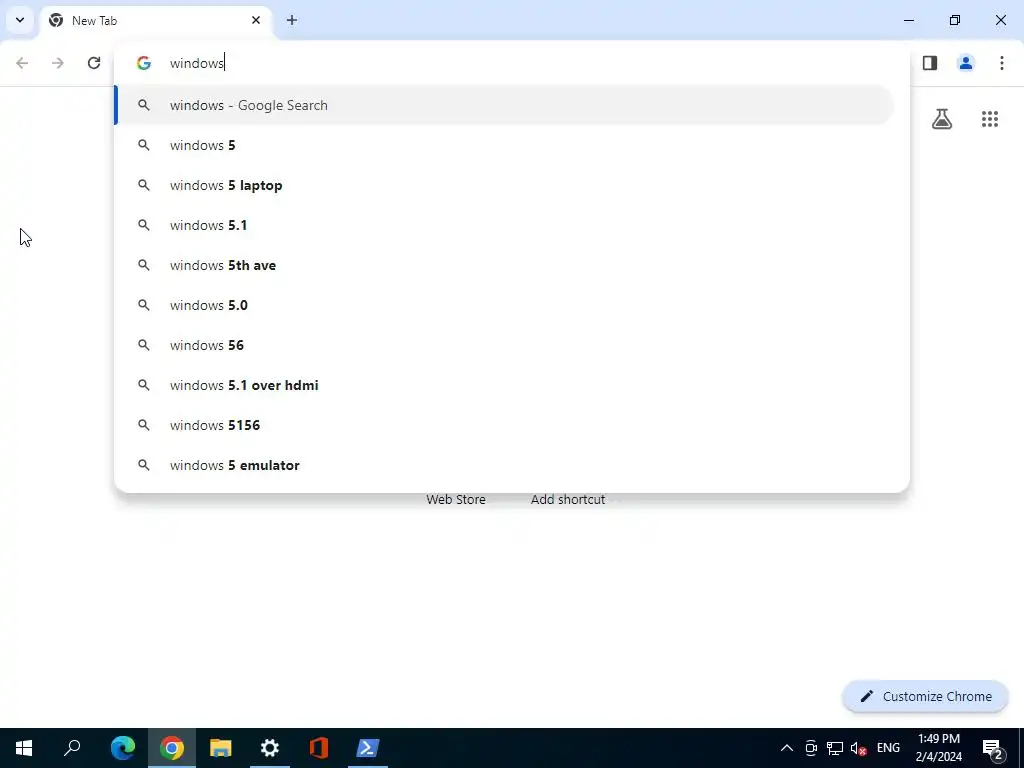Open Chrome Labs flask icon

[x=942, y=119]
